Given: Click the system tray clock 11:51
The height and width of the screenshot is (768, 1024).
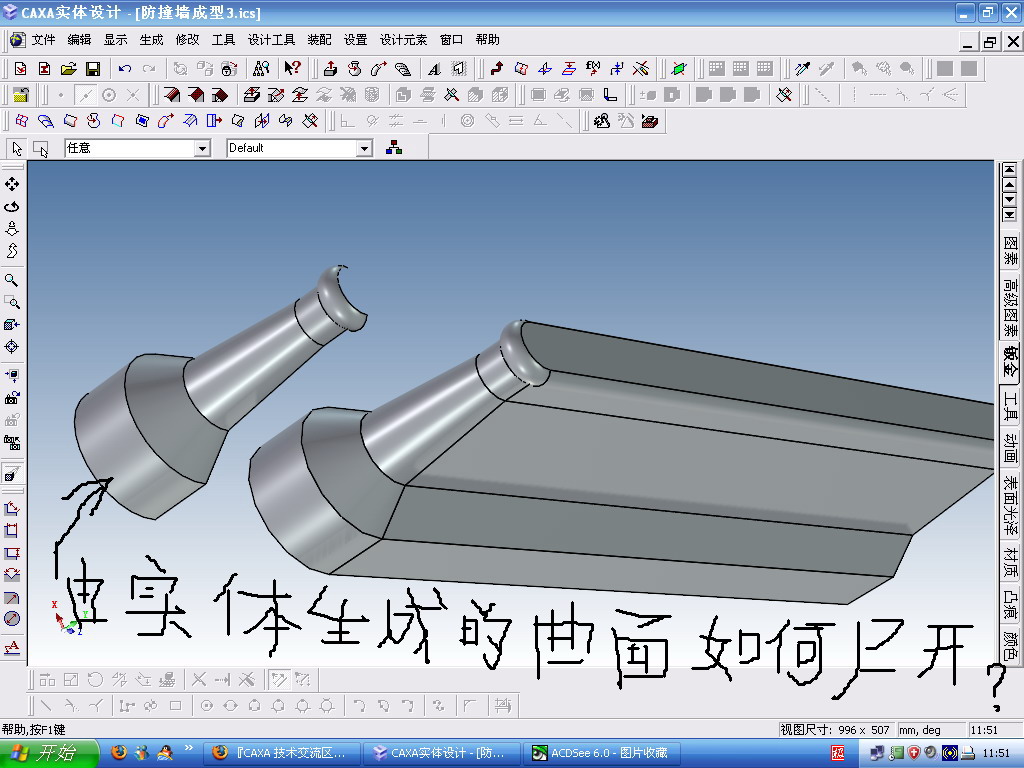Looking at the screenshot, I should tap(996, 753).
